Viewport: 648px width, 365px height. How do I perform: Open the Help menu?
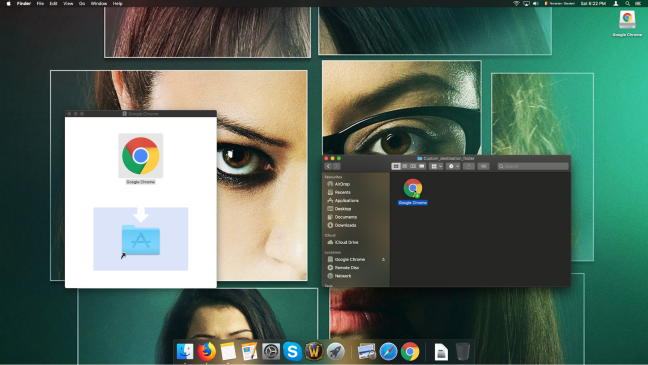(x=117, y=3)
